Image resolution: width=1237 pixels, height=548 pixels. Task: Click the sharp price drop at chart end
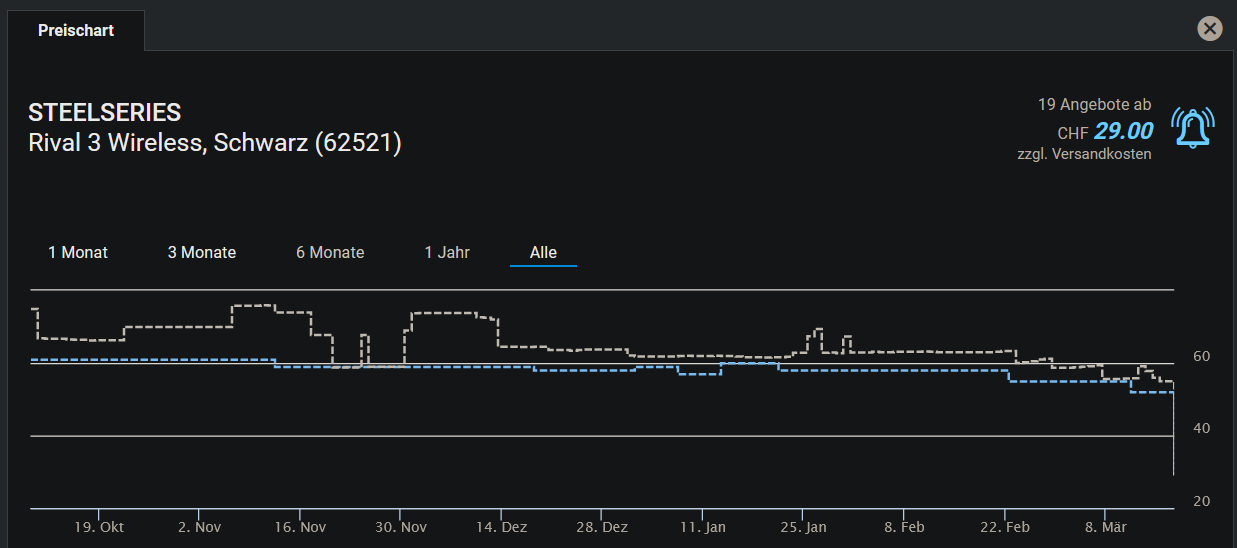[1173, 440]
